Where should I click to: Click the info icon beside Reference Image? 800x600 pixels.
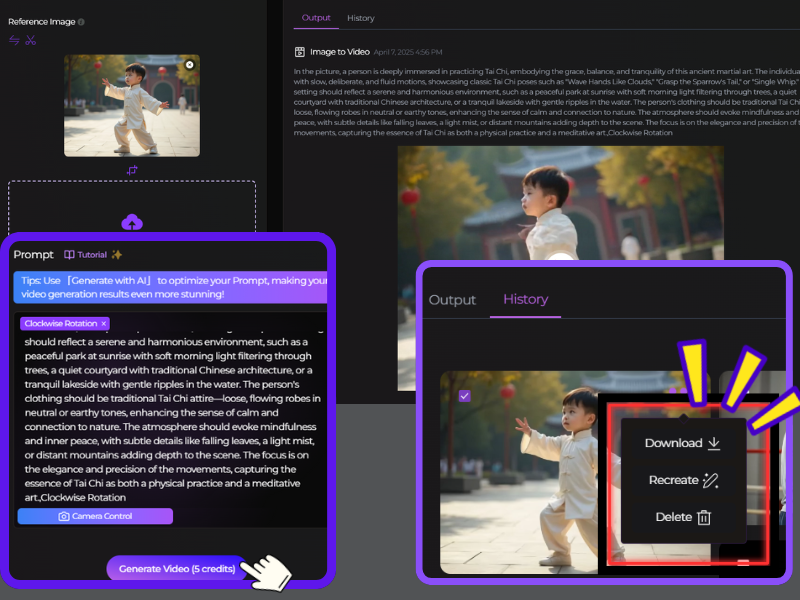pos(81,22)
